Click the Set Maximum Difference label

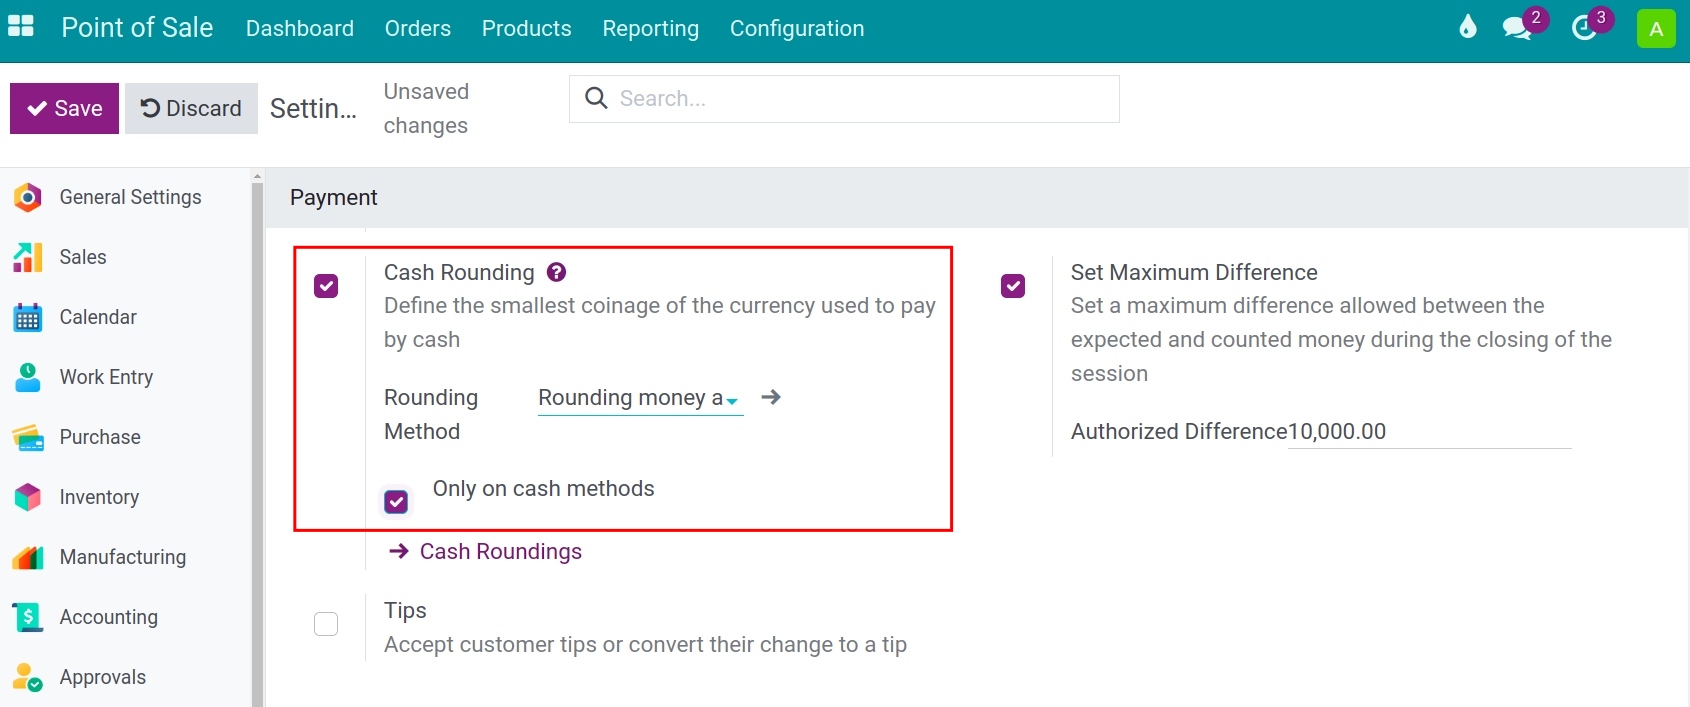tap(1194, 272)
